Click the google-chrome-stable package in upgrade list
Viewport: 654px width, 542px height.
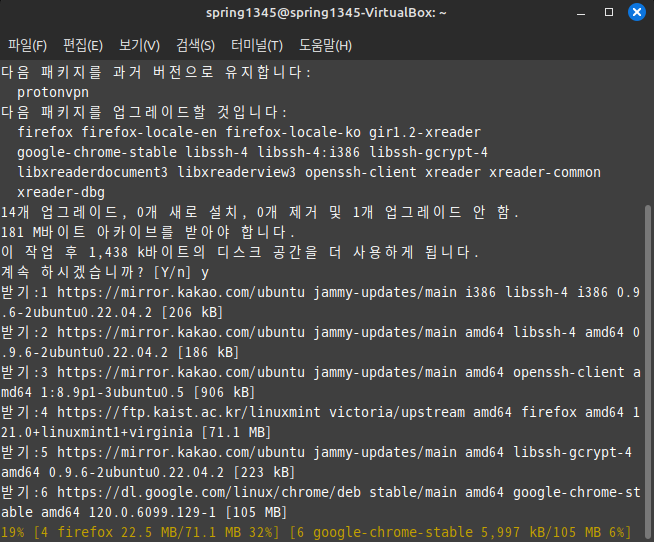click(97, 152)
